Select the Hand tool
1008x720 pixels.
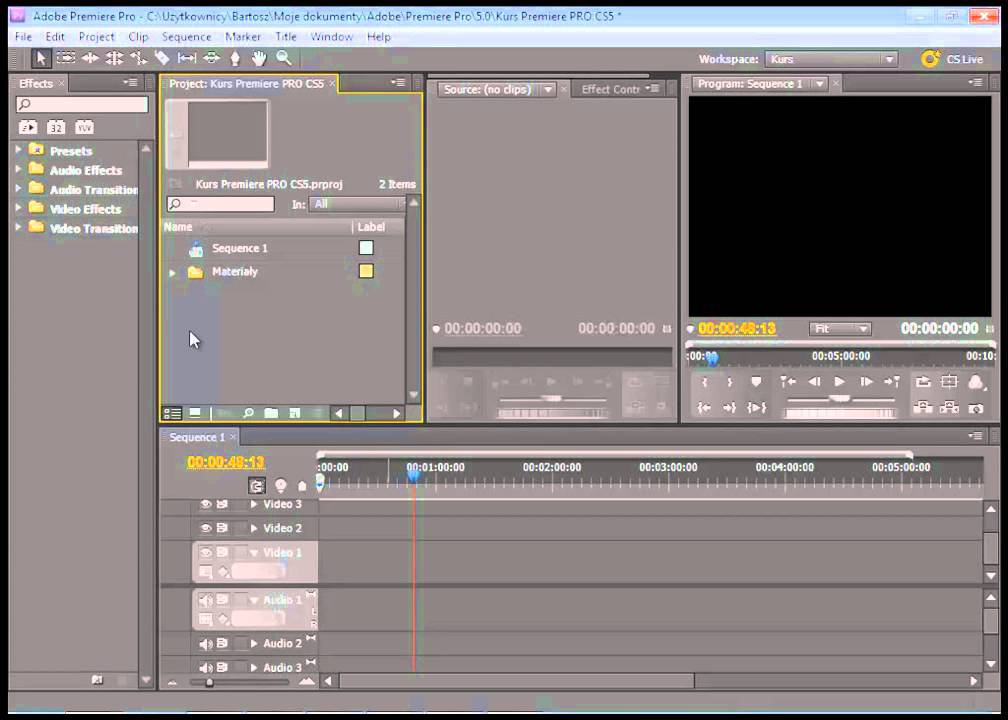point(259,58)
